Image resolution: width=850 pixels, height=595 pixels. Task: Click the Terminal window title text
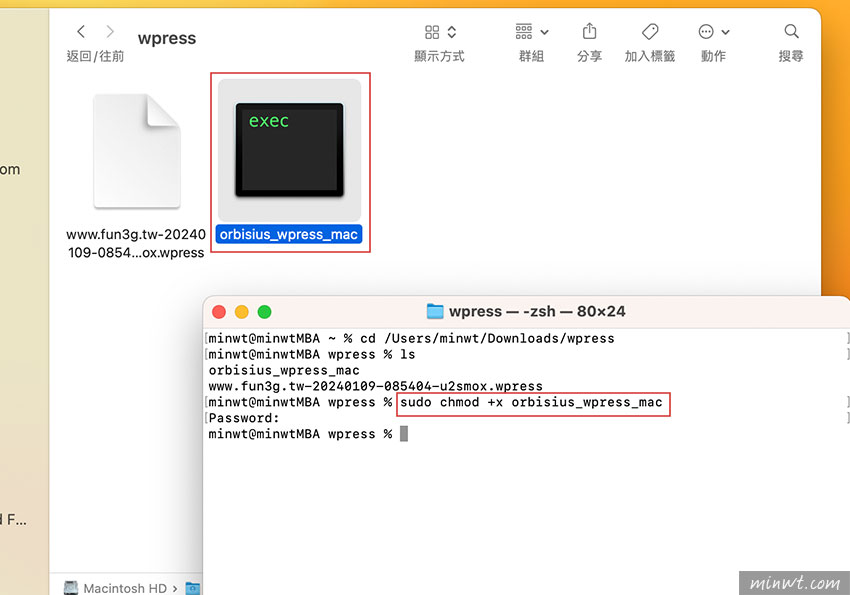pos(537,312)
